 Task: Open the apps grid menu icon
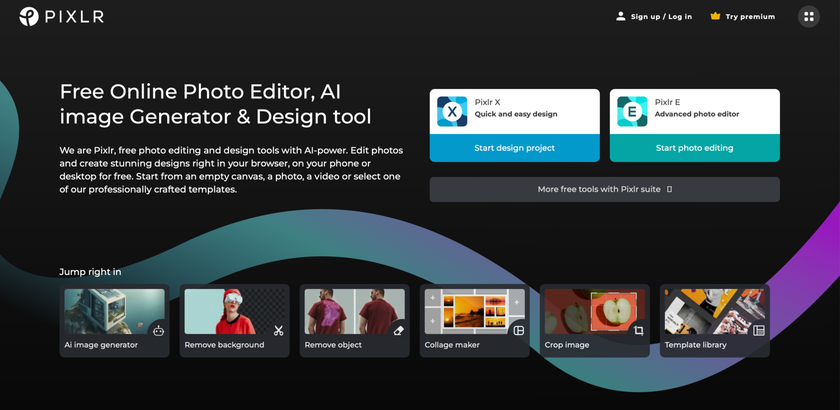809,17
